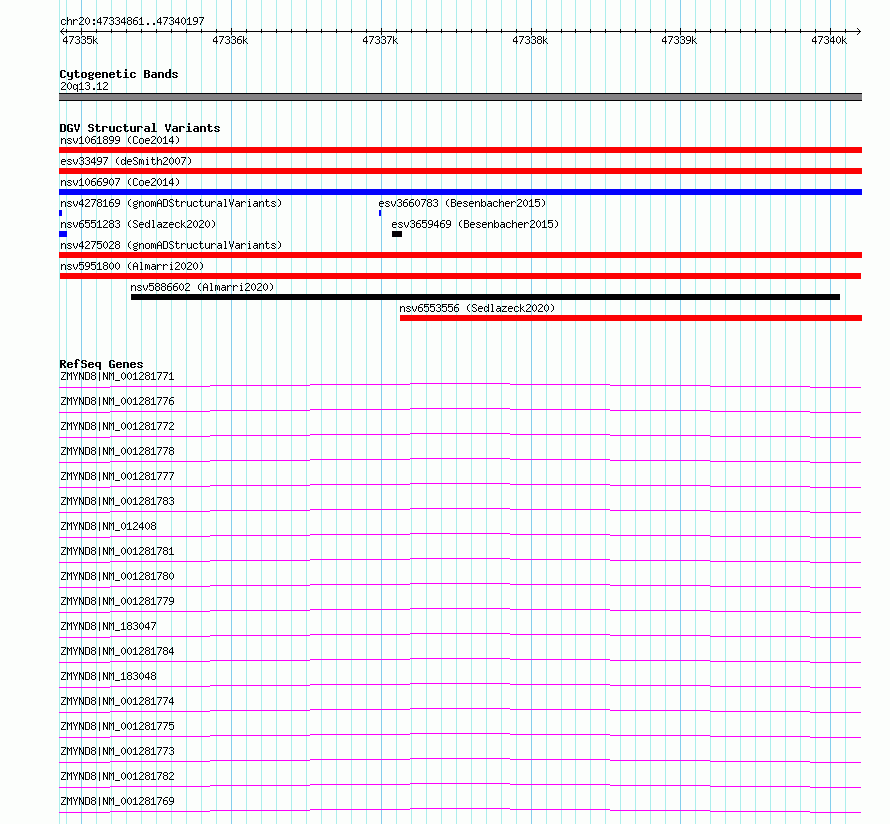Open the Cytogenetic Bands track heading
This screenshot has width=890, height=824.
[119, 74]
